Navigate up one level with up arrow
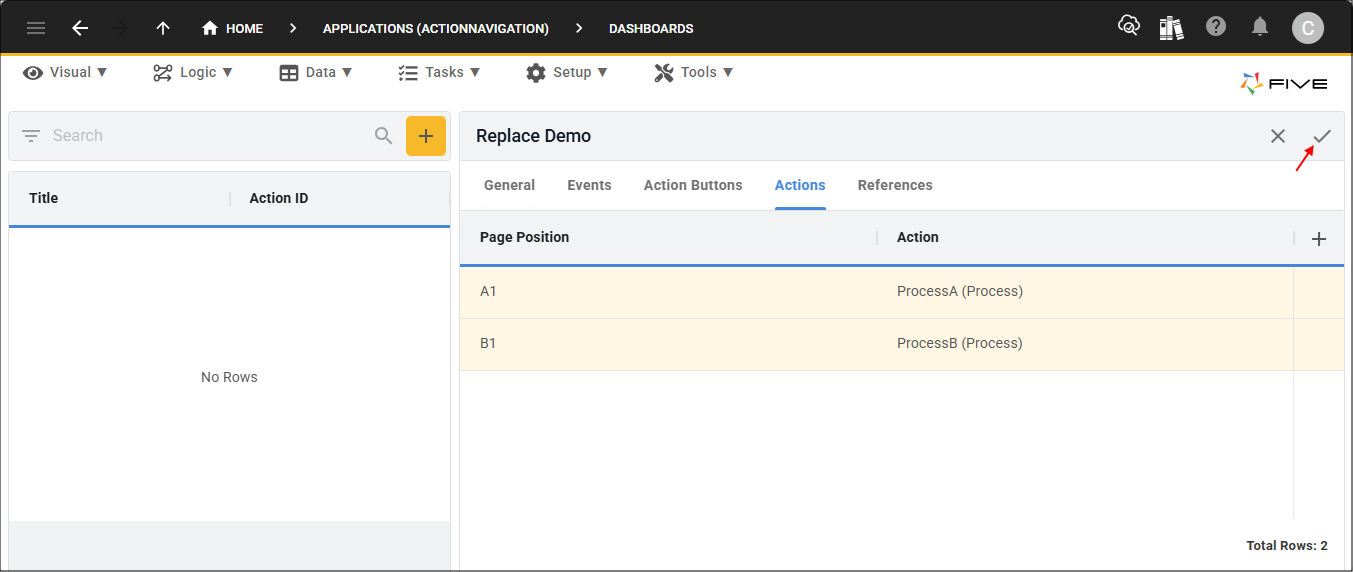This screenshot has width=1353, height=572. click(x=163, y=28)
